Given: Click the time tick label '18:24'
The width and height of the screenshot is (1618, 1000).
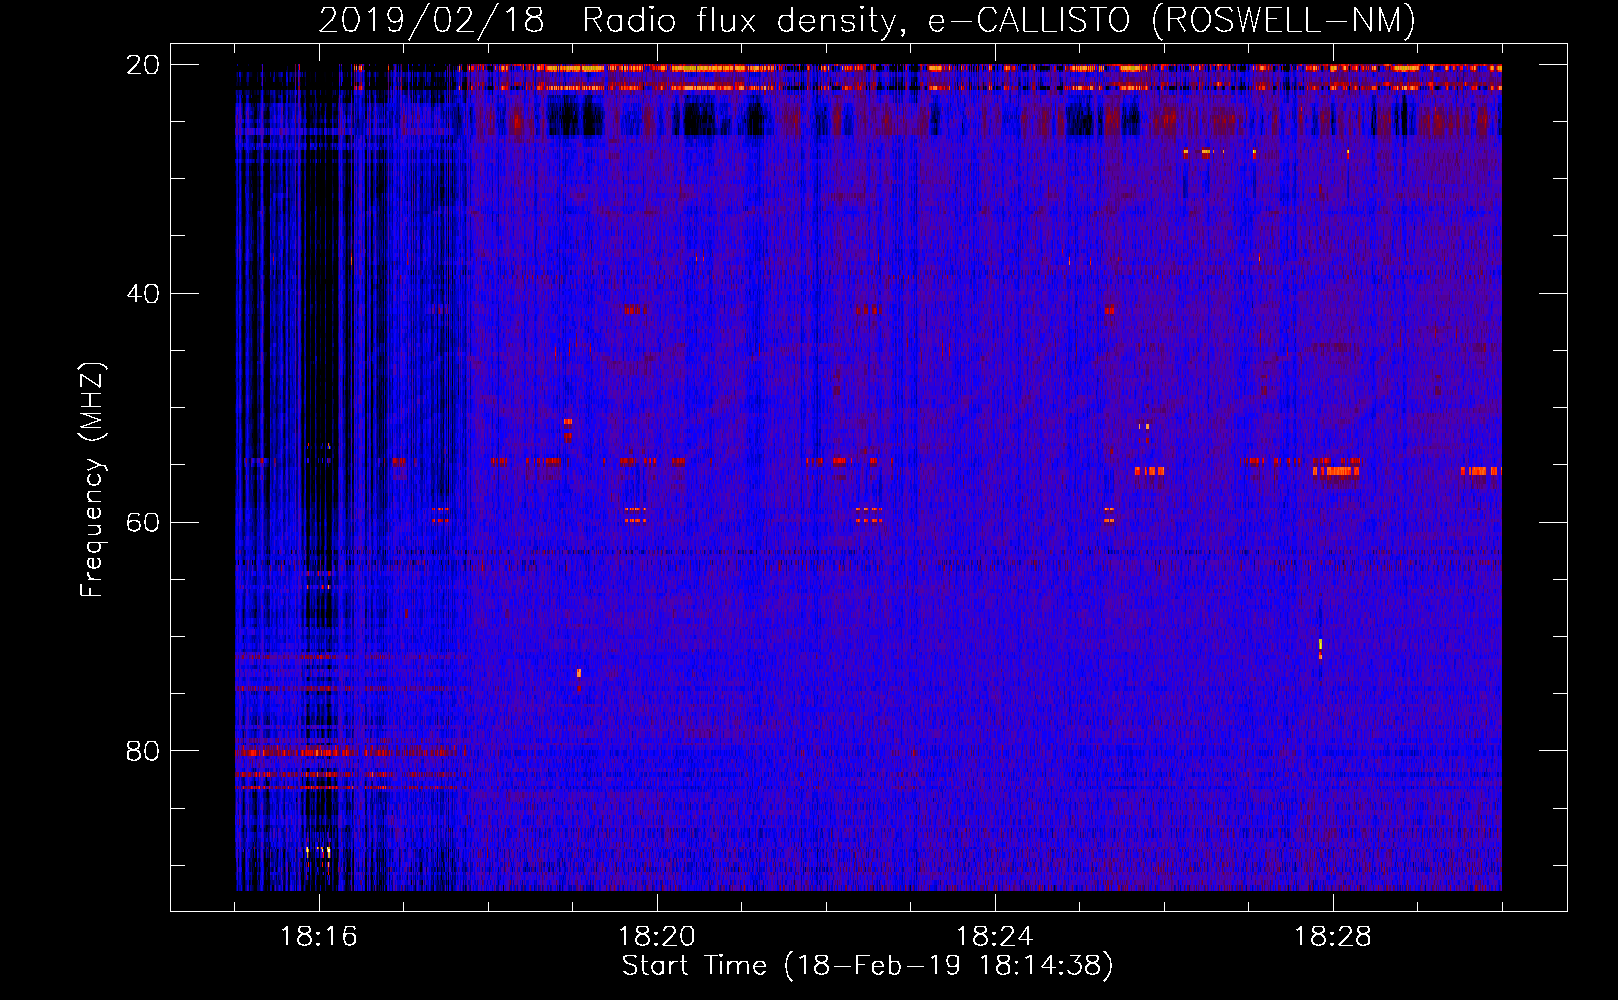Looking at the screenshot, I should (995, 937).
